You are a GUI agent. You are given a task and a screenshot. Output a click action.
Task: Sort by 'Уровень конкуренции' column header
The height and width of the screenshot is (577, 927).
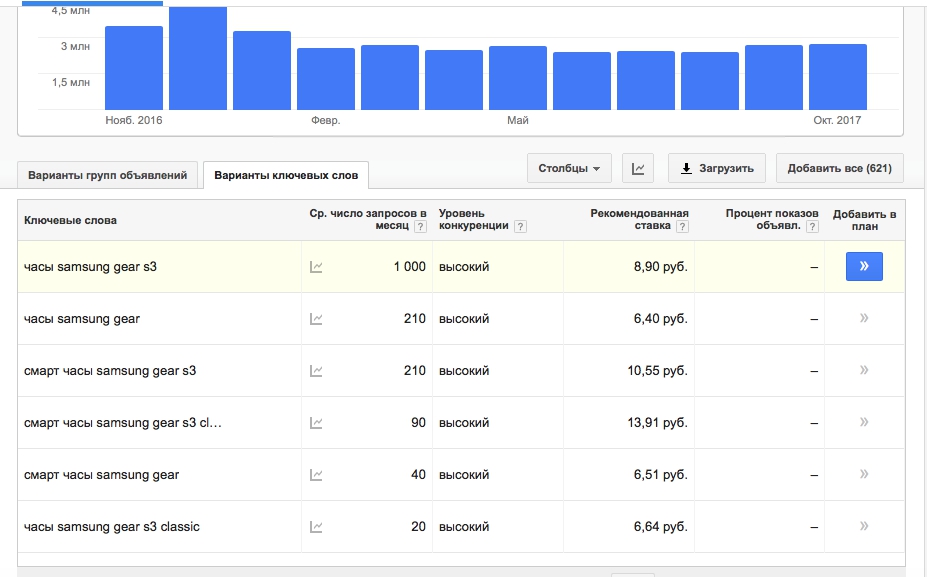(x=474, y=219)
